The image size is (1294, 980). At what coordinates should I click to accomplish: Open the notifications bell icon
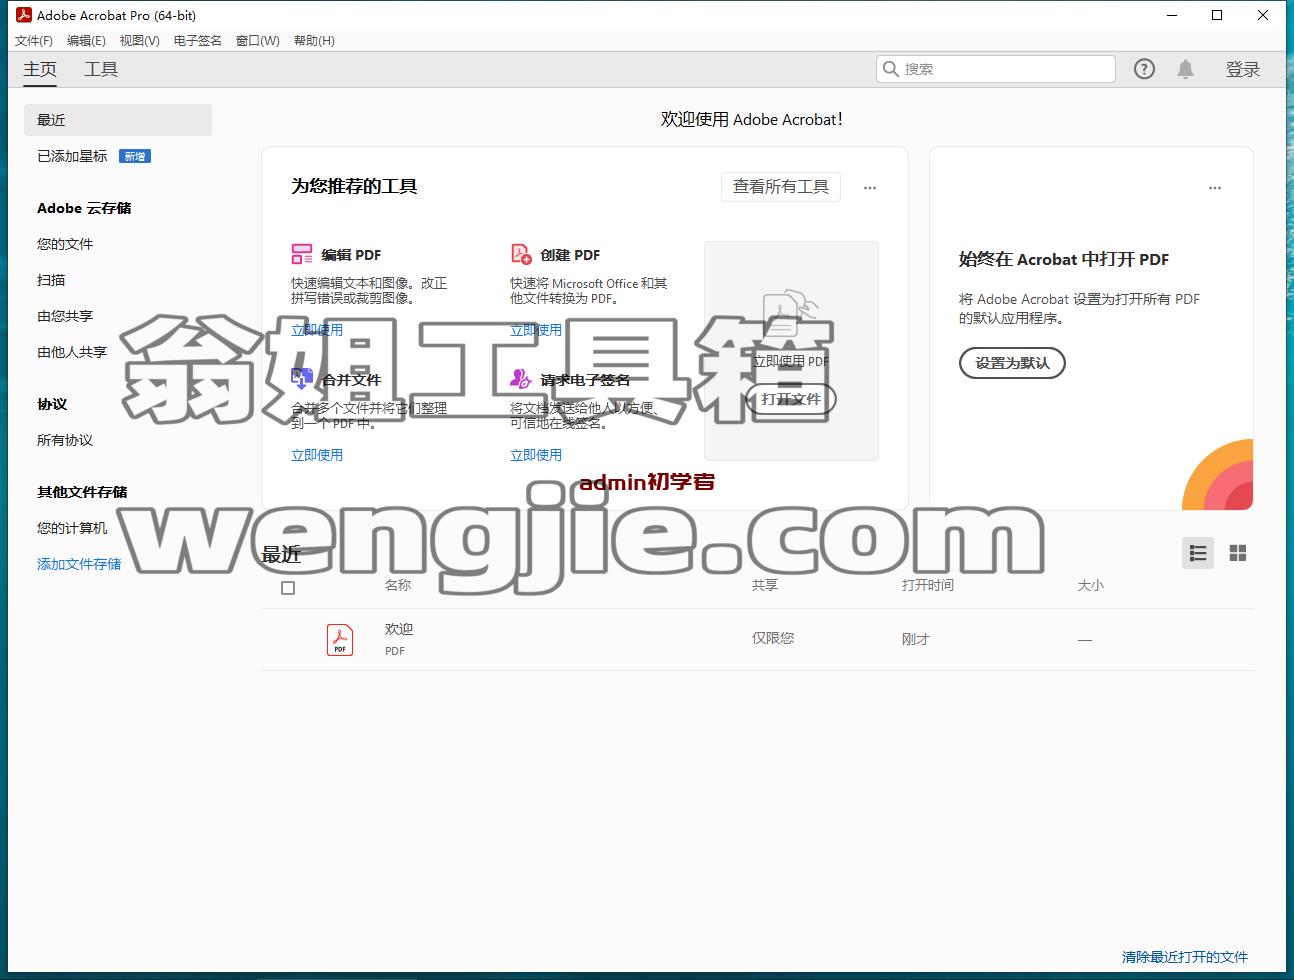tap(1185, 69)
